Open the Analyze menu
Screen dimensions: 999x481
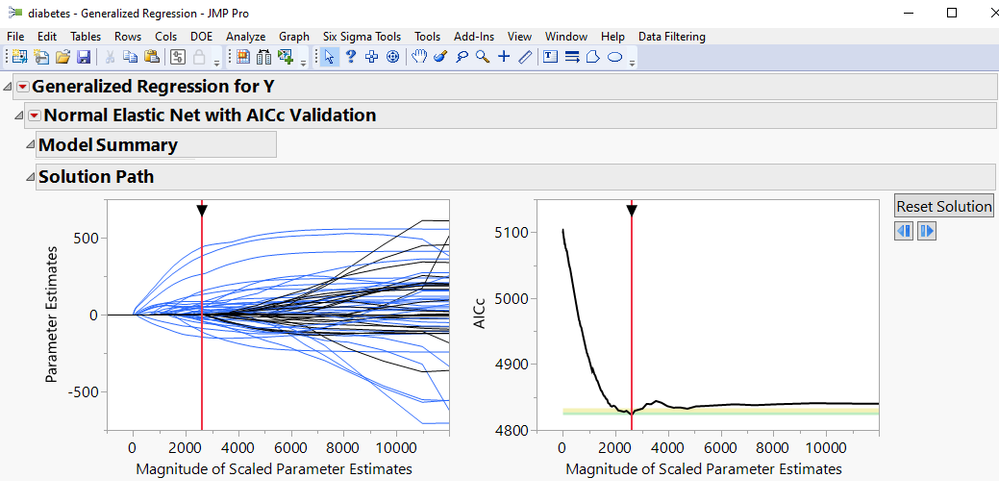pos(245,36)
